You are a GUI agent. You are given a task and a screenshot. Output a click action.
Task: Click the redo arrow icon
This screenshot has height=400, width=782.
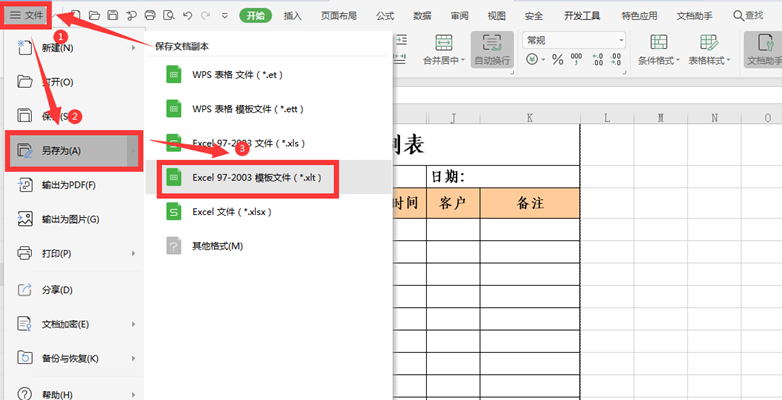click(205, 15)
